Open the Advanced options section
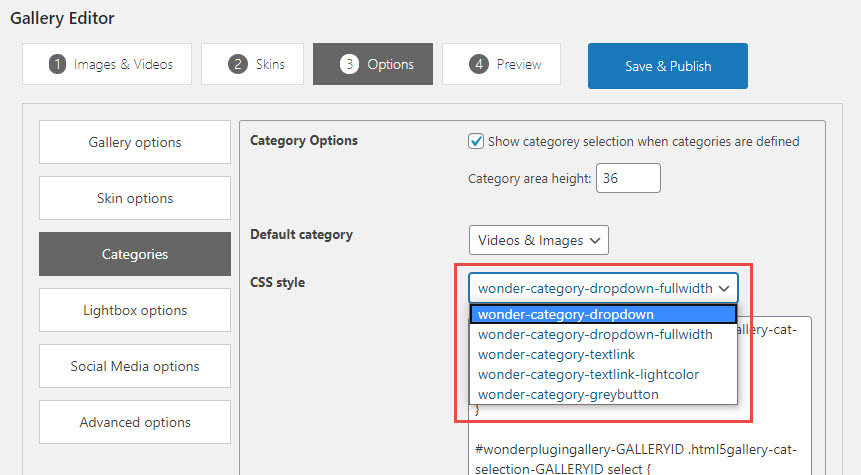 pos(135,422)
